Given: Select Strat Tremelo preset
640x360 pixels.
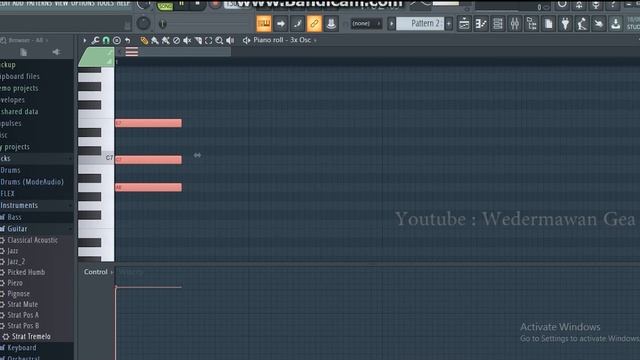Looking at the screenshot, I should click(x=31, y=336).
